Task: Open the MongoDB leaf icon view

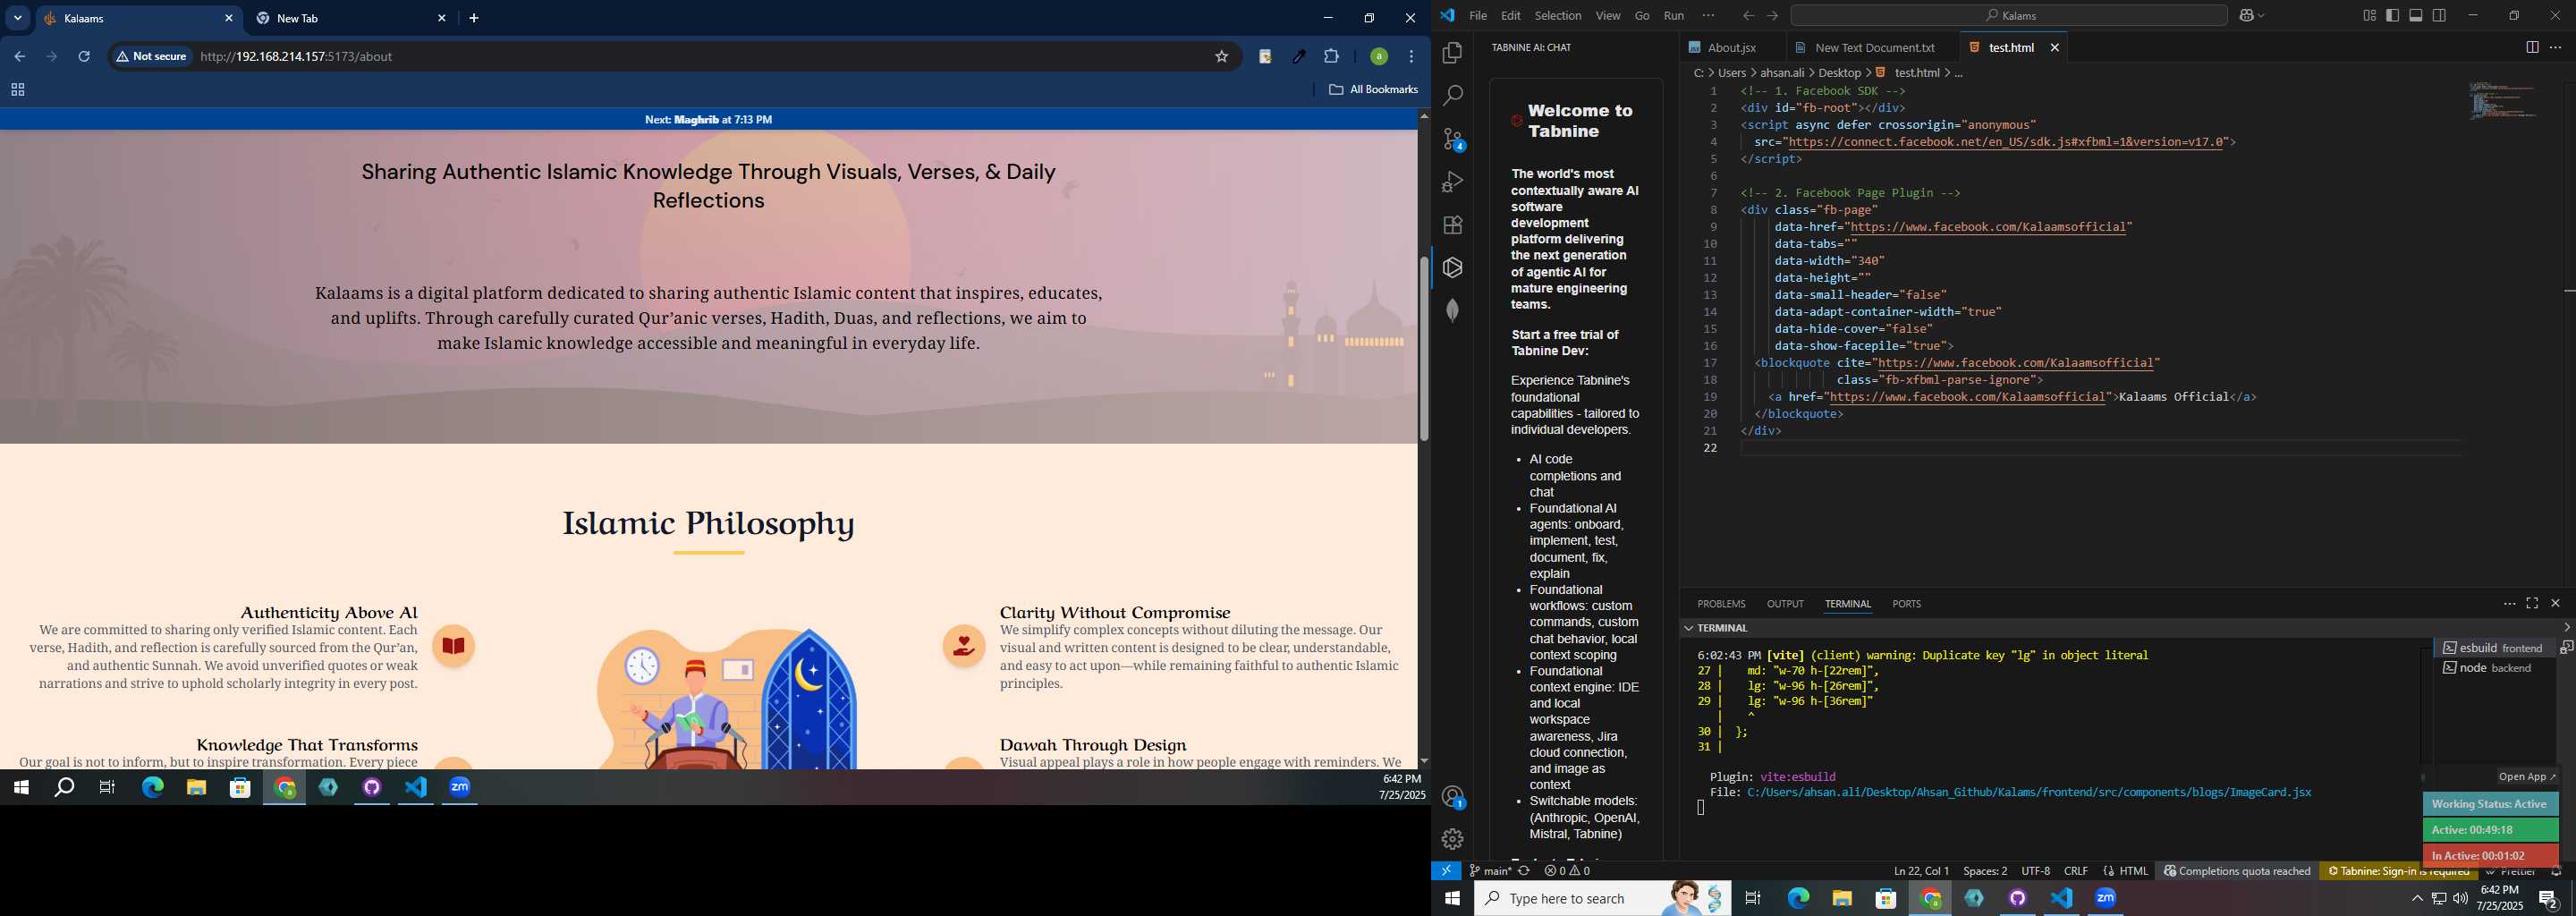Action: [x=1453, y=311]
